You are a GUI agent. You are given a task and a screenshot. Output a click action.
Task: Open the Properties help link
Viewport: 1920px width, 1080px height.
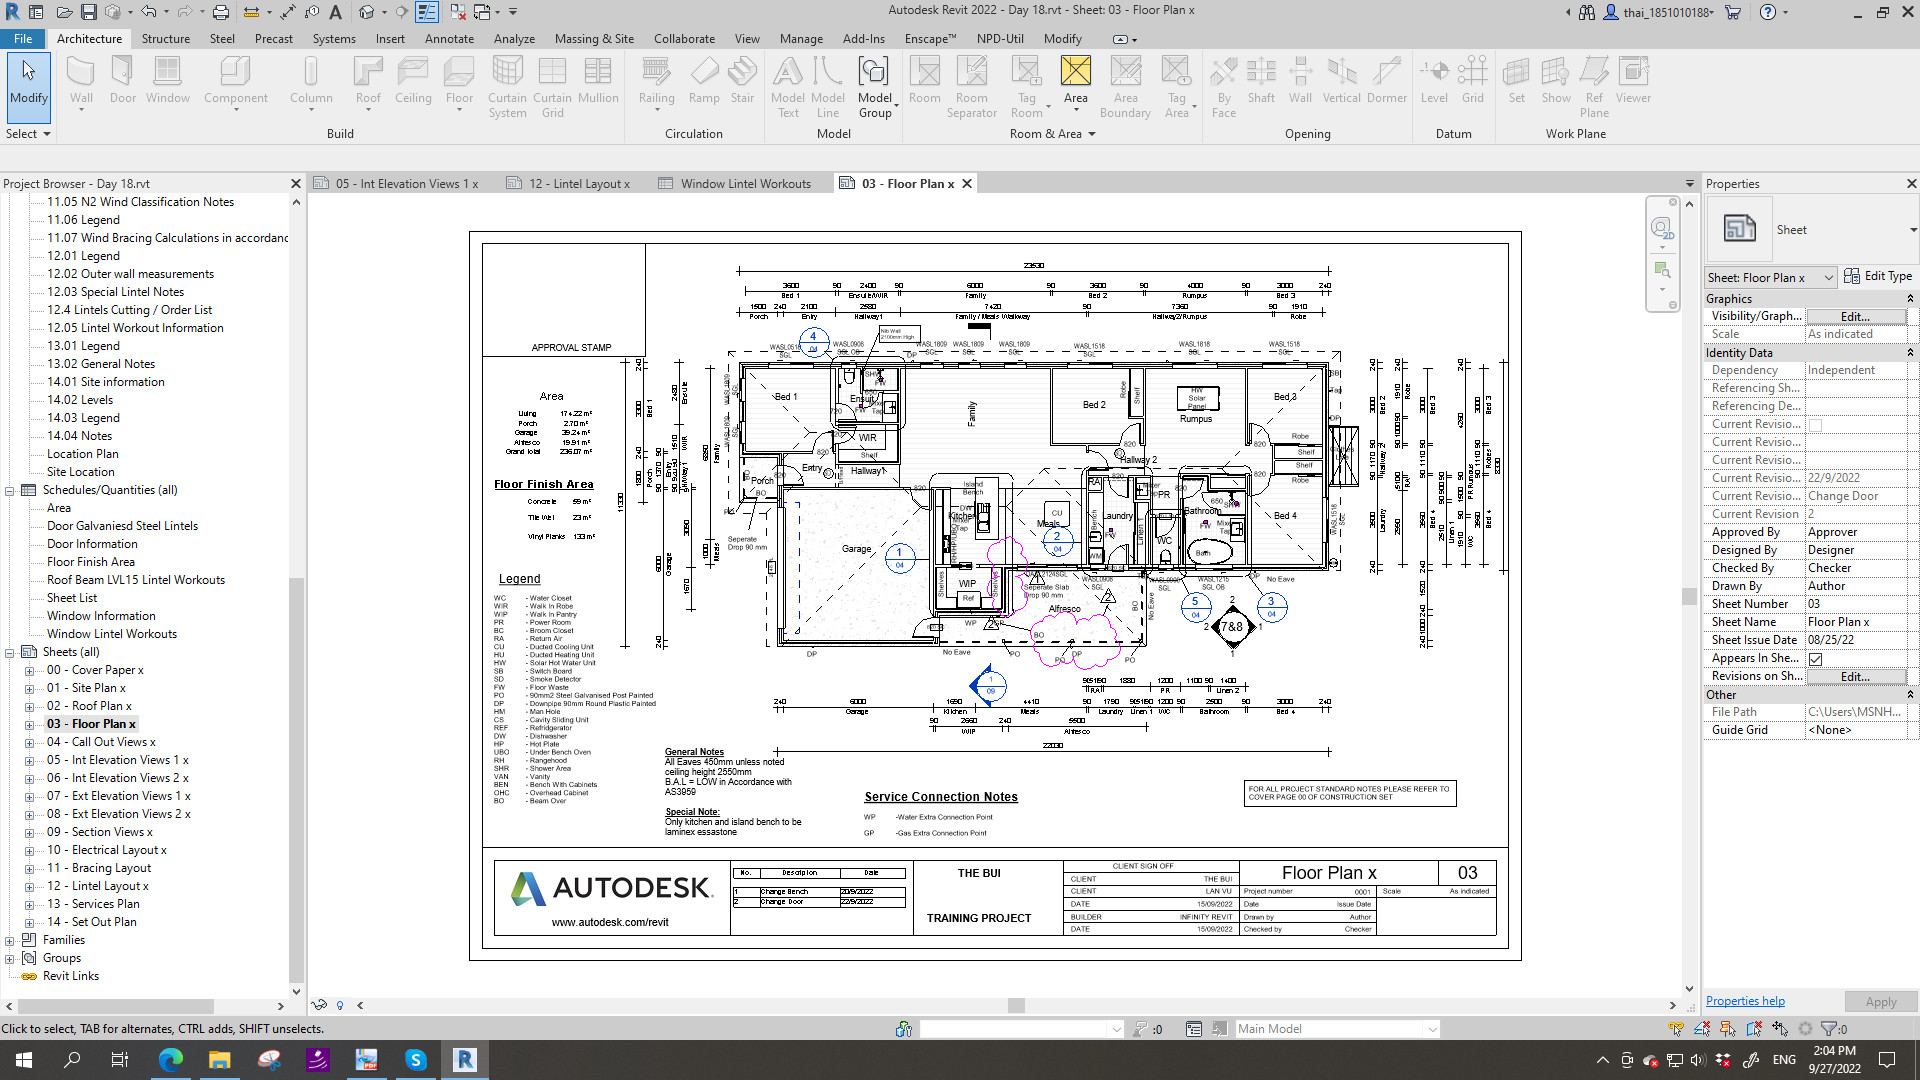[1744, 1001]
